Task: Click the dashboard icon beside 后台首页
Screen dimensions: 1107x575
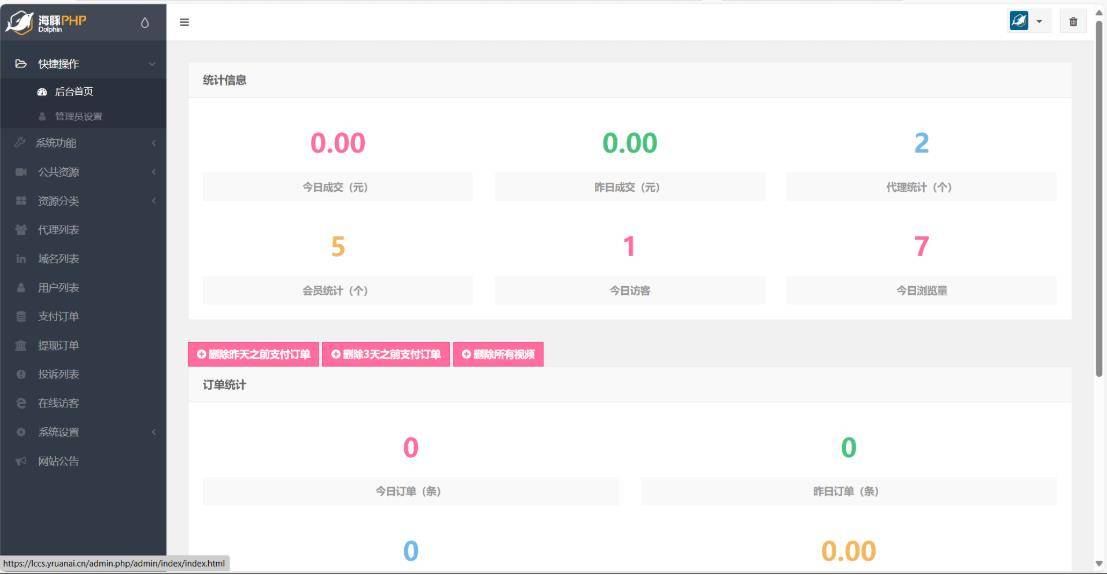Action: pyautogui.click(x=42, y=92)
